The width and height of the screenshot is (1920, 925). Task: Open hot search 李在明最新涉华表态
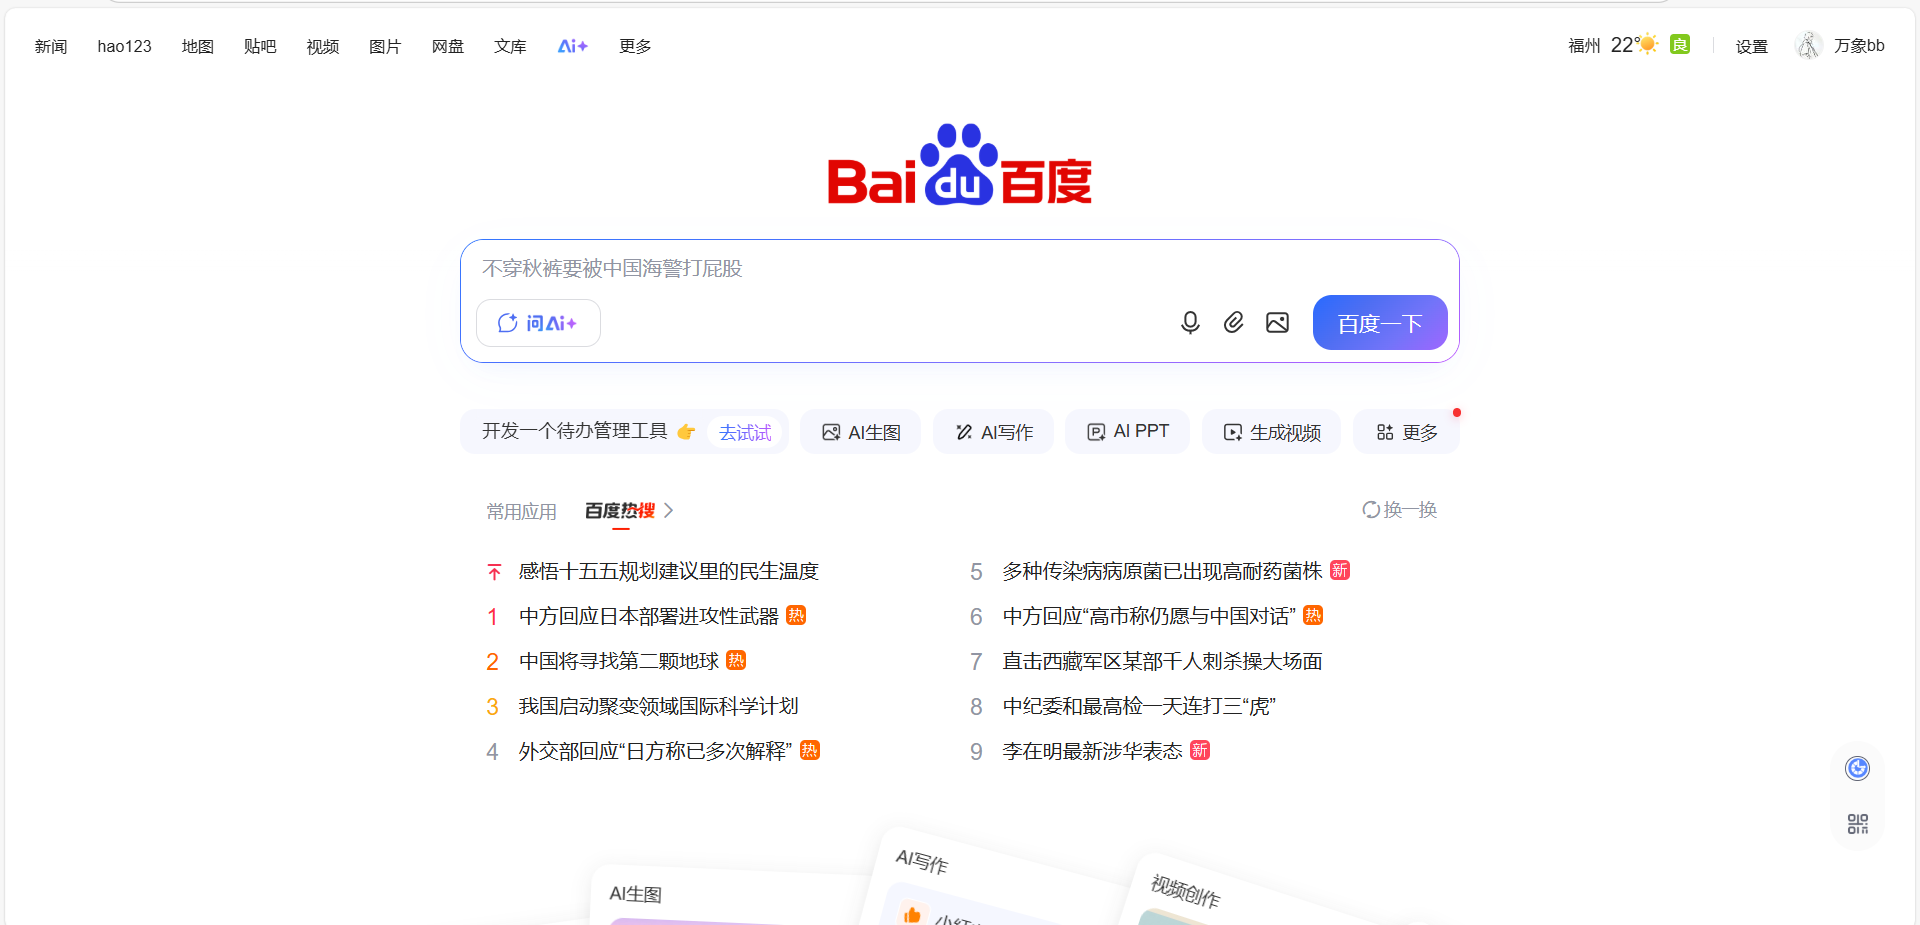click(x=1093, y=751)
